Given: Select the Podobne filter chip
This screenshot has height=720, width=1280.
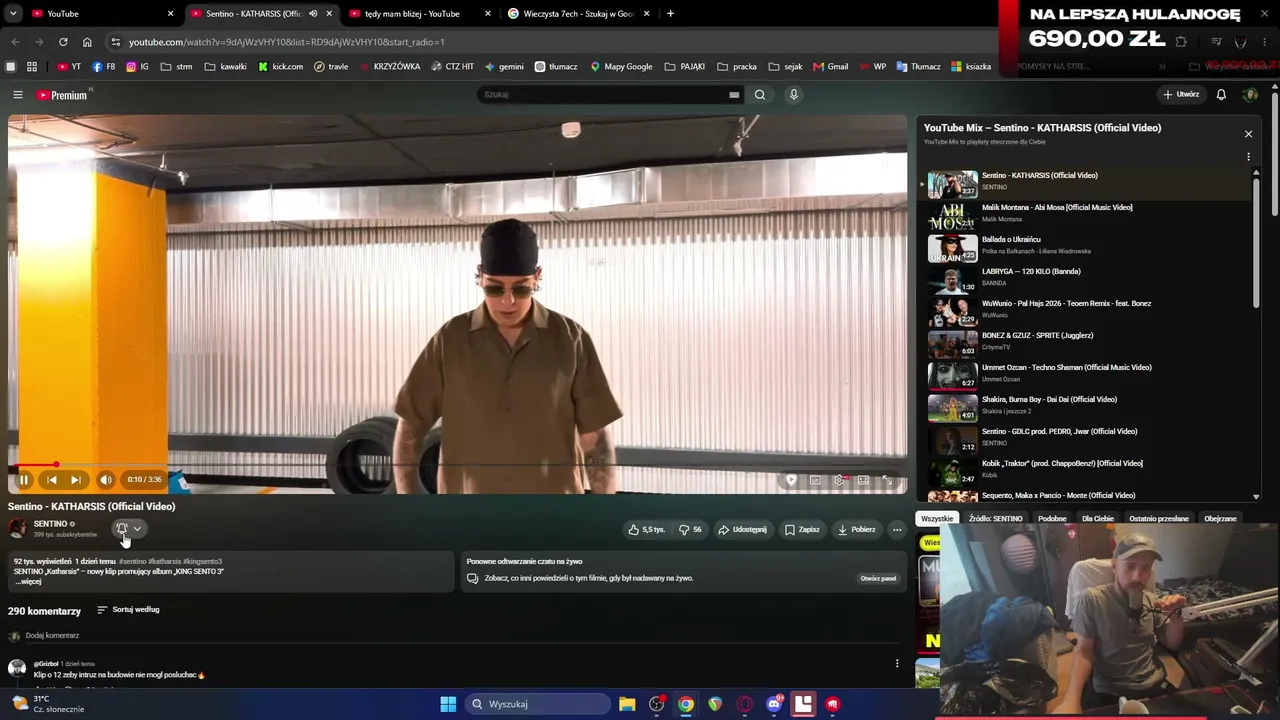Looking at the screenshot, I should coord(1052,519).
